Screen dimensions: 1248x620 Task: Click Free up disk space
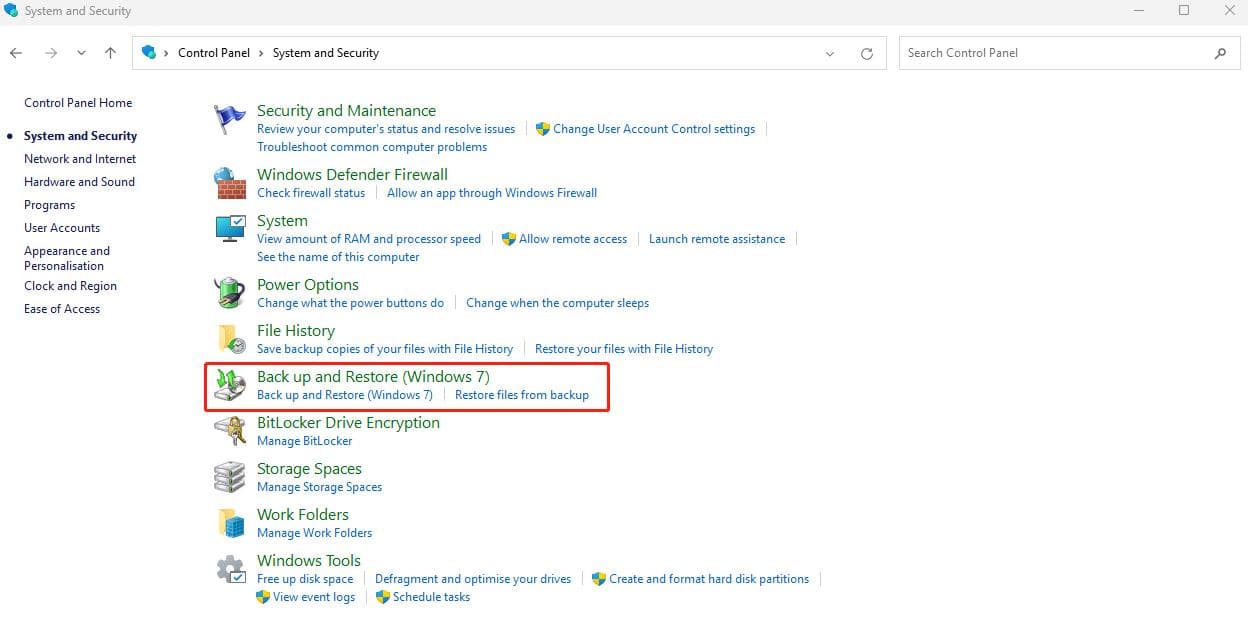305,579
